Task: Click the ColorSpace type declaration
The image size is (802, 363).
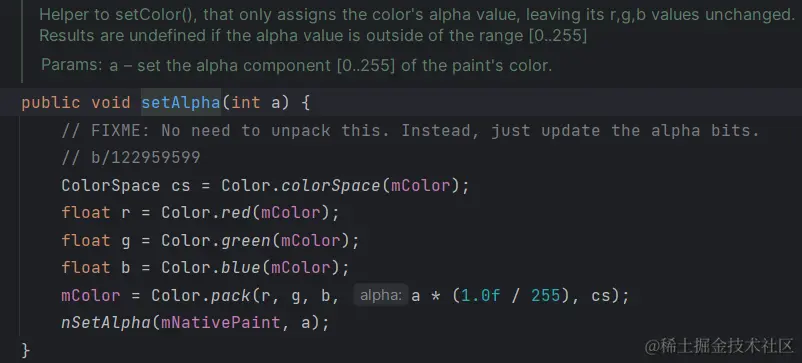Action: coord(110,186)
